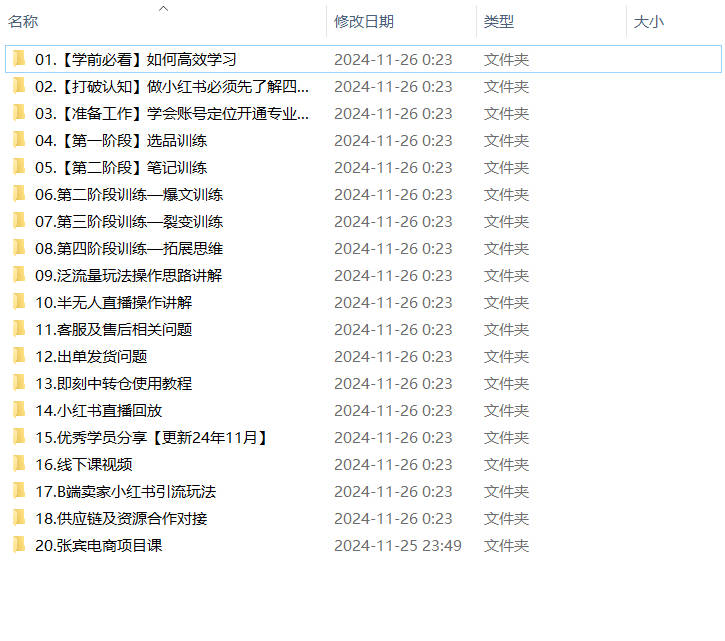725x641 pixels.
Task: Select folder name 13.即刻中转仓使用教程
Action: [114, 383]
